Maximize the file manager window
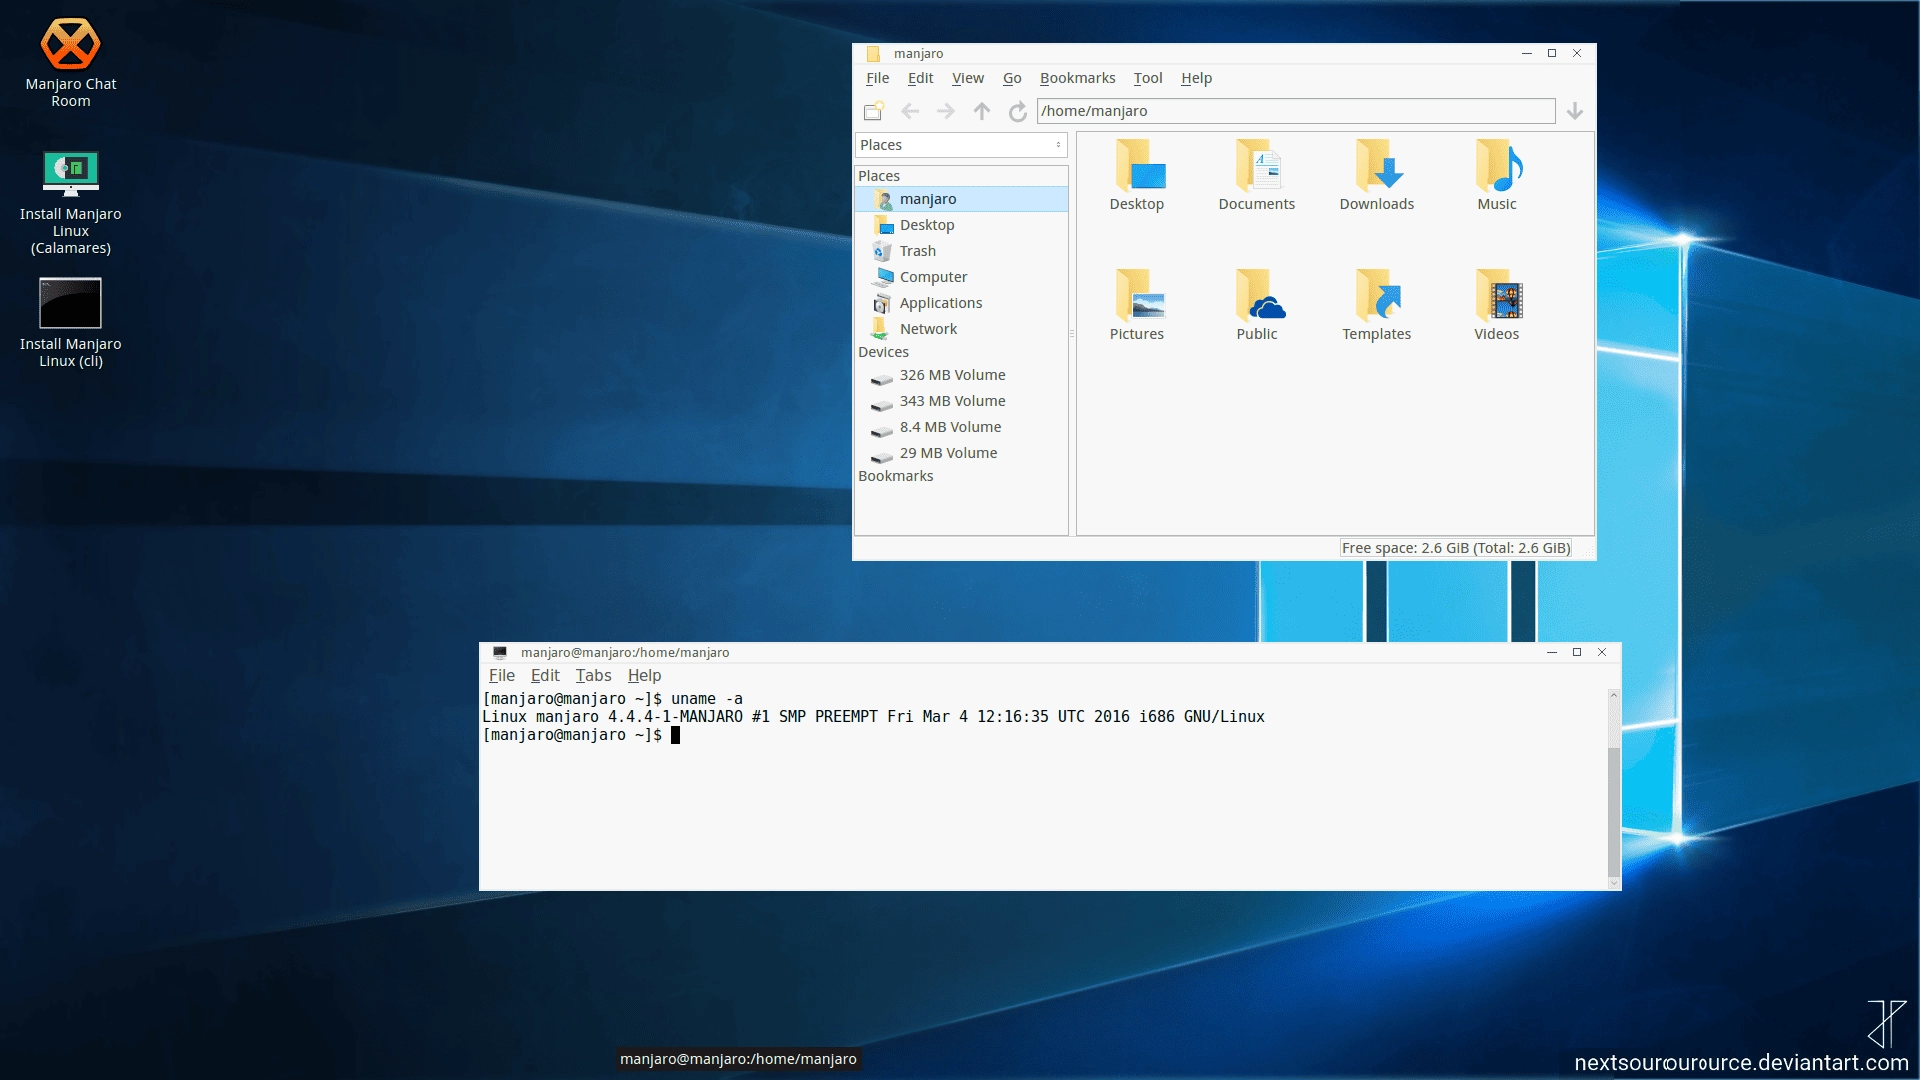The height and width of the screenshot is (1080, 1920). 1552,53
